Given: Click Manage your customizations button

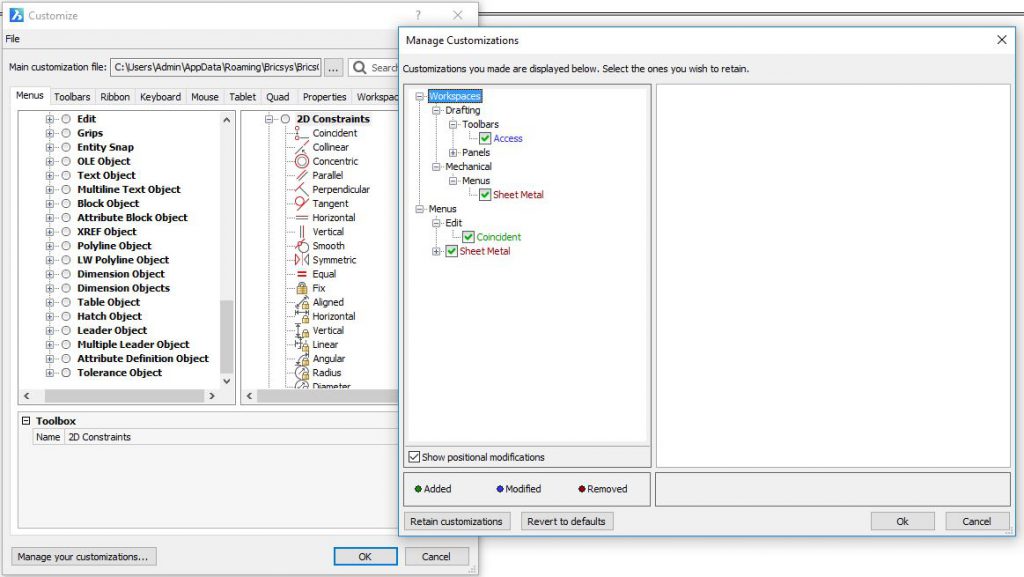Looking at the screenshot, I should pyautogui.click(x=83, y=557).
